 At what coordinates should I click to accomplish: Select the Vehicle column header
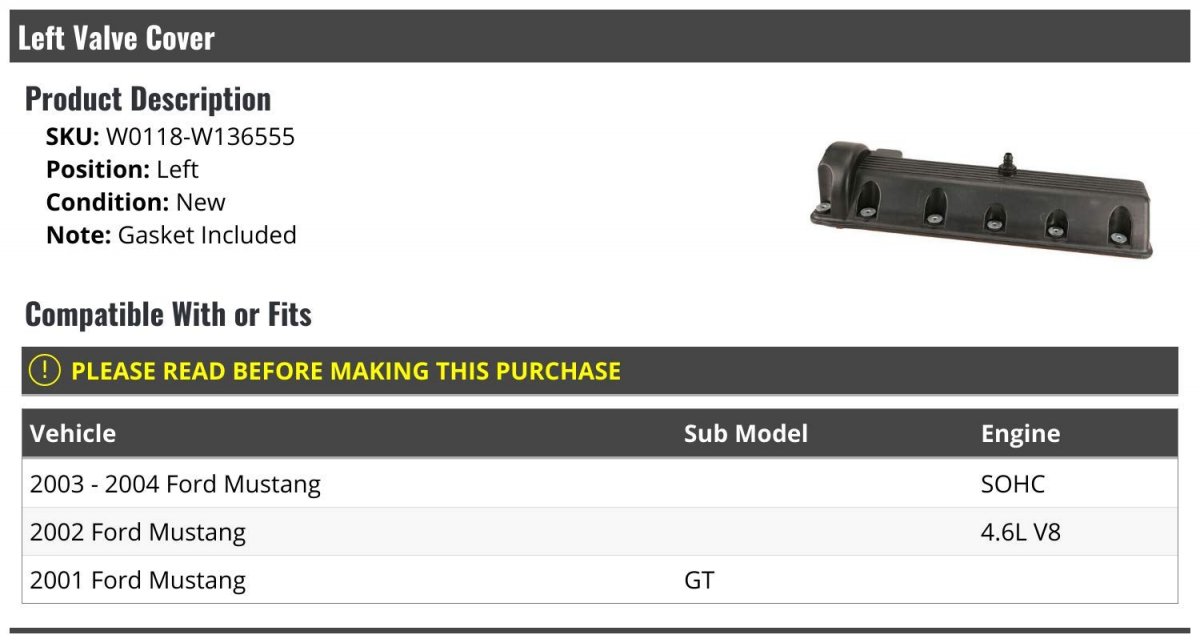(x=73, y=433)
